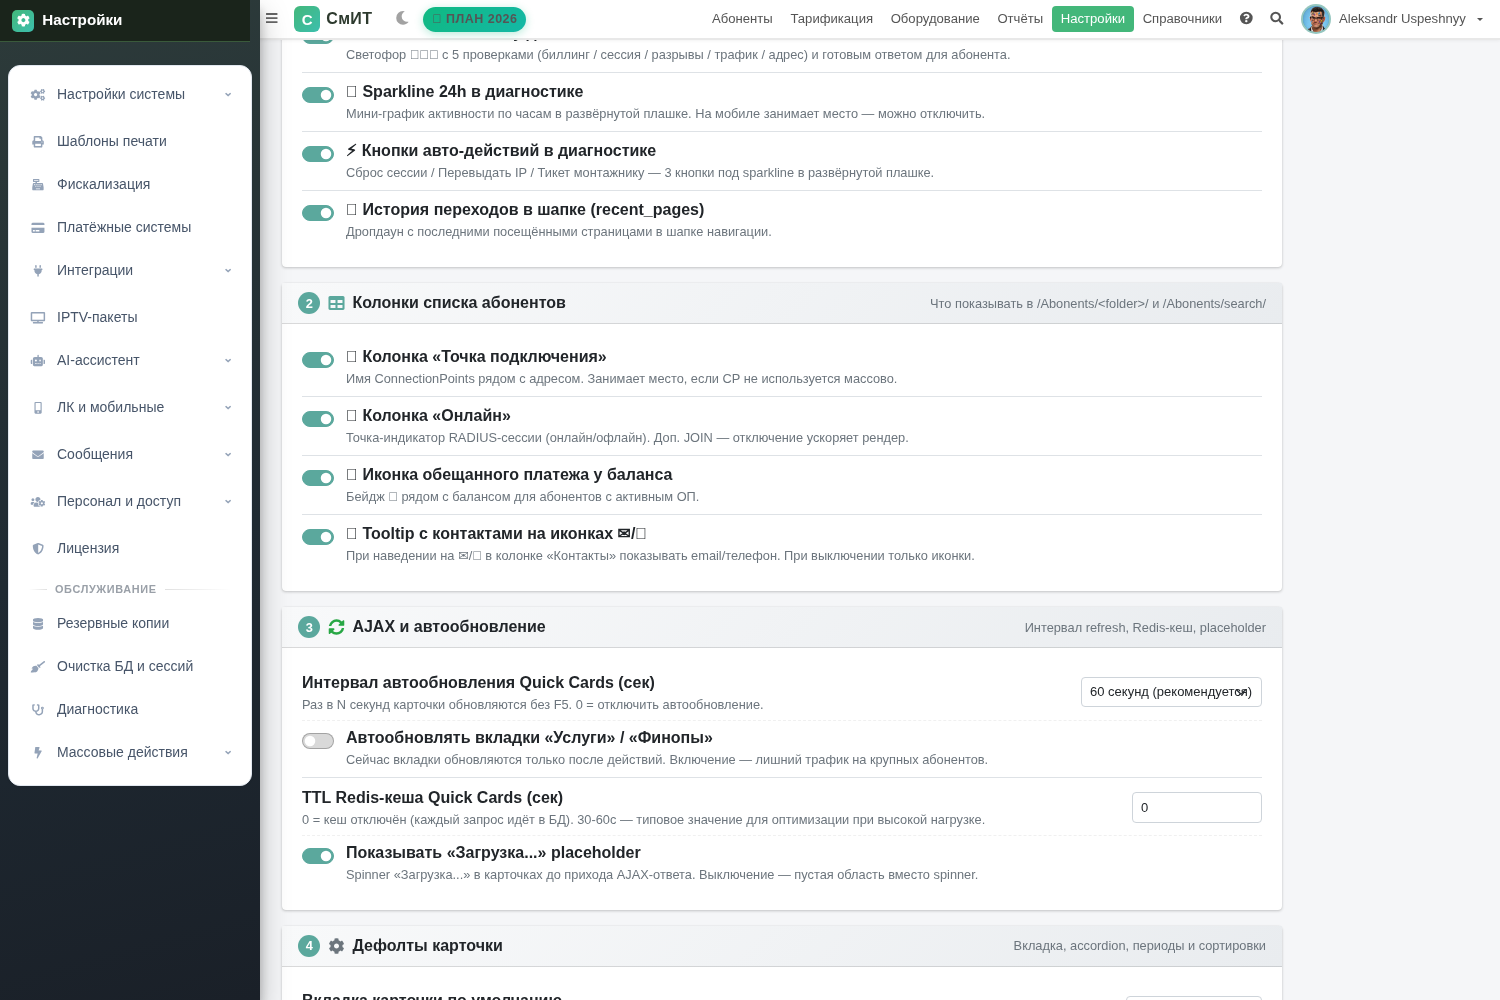Expand Настройки системы sidebar chevron

228,95
